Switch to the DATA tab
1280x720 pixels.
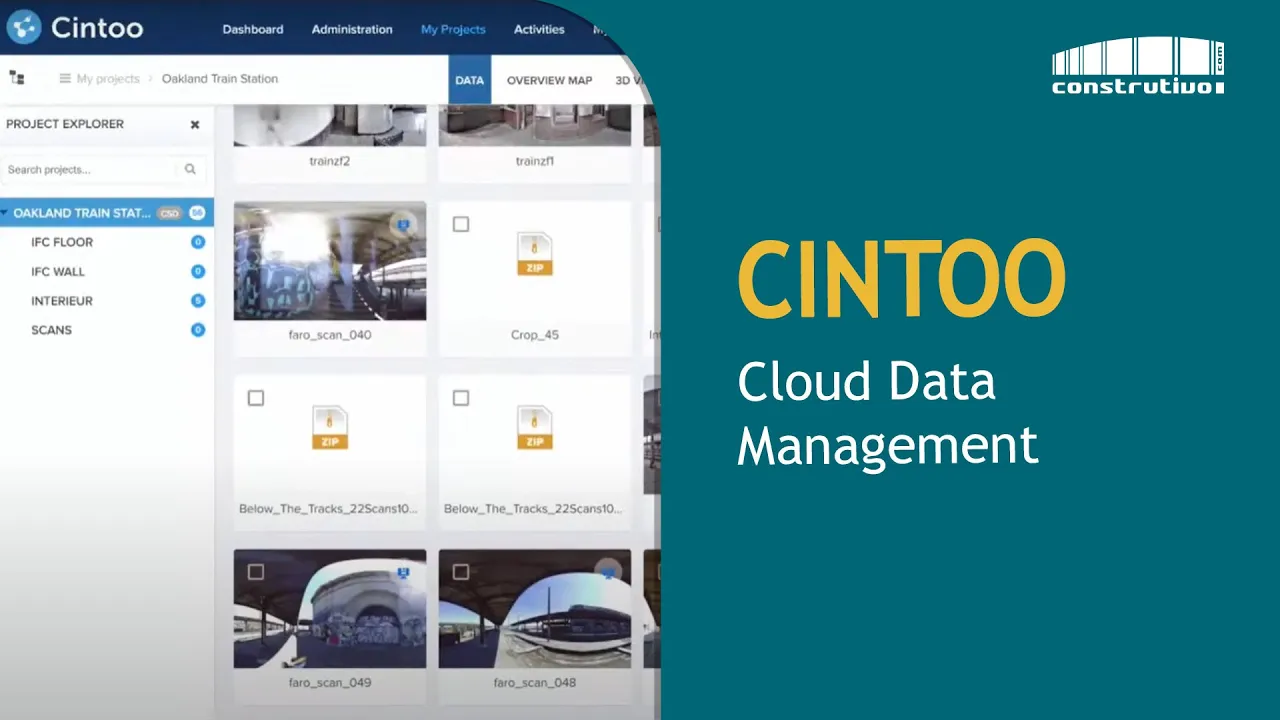pos(470,80)
